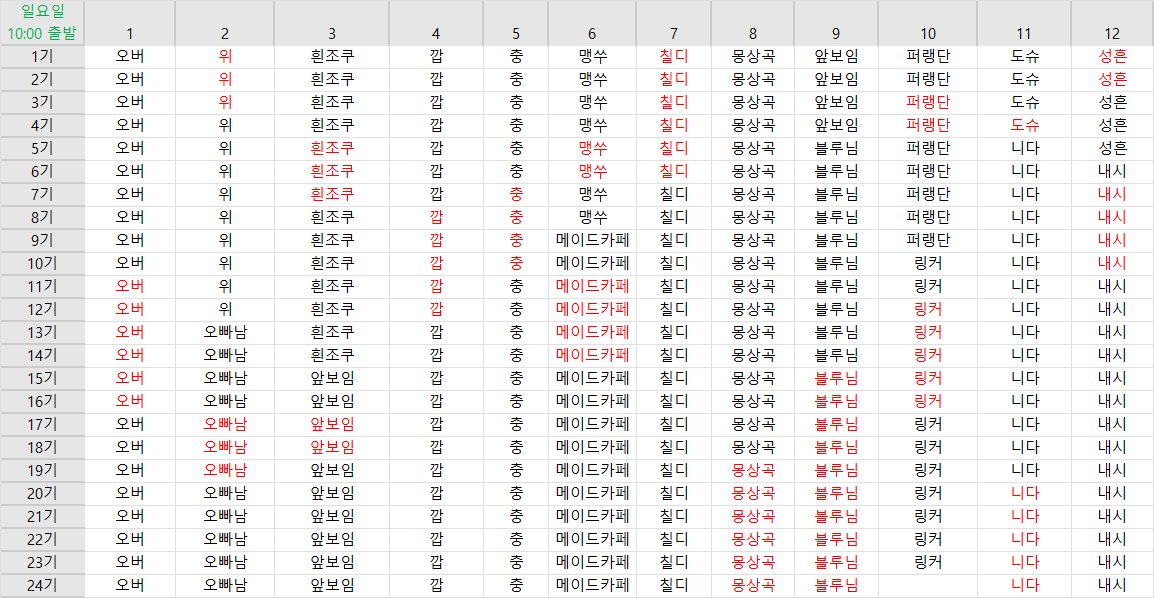Click red 메이드카페 in row 11기
Image resolution: width=1154 pixels, height=598 pixels.
coord(592,286)
